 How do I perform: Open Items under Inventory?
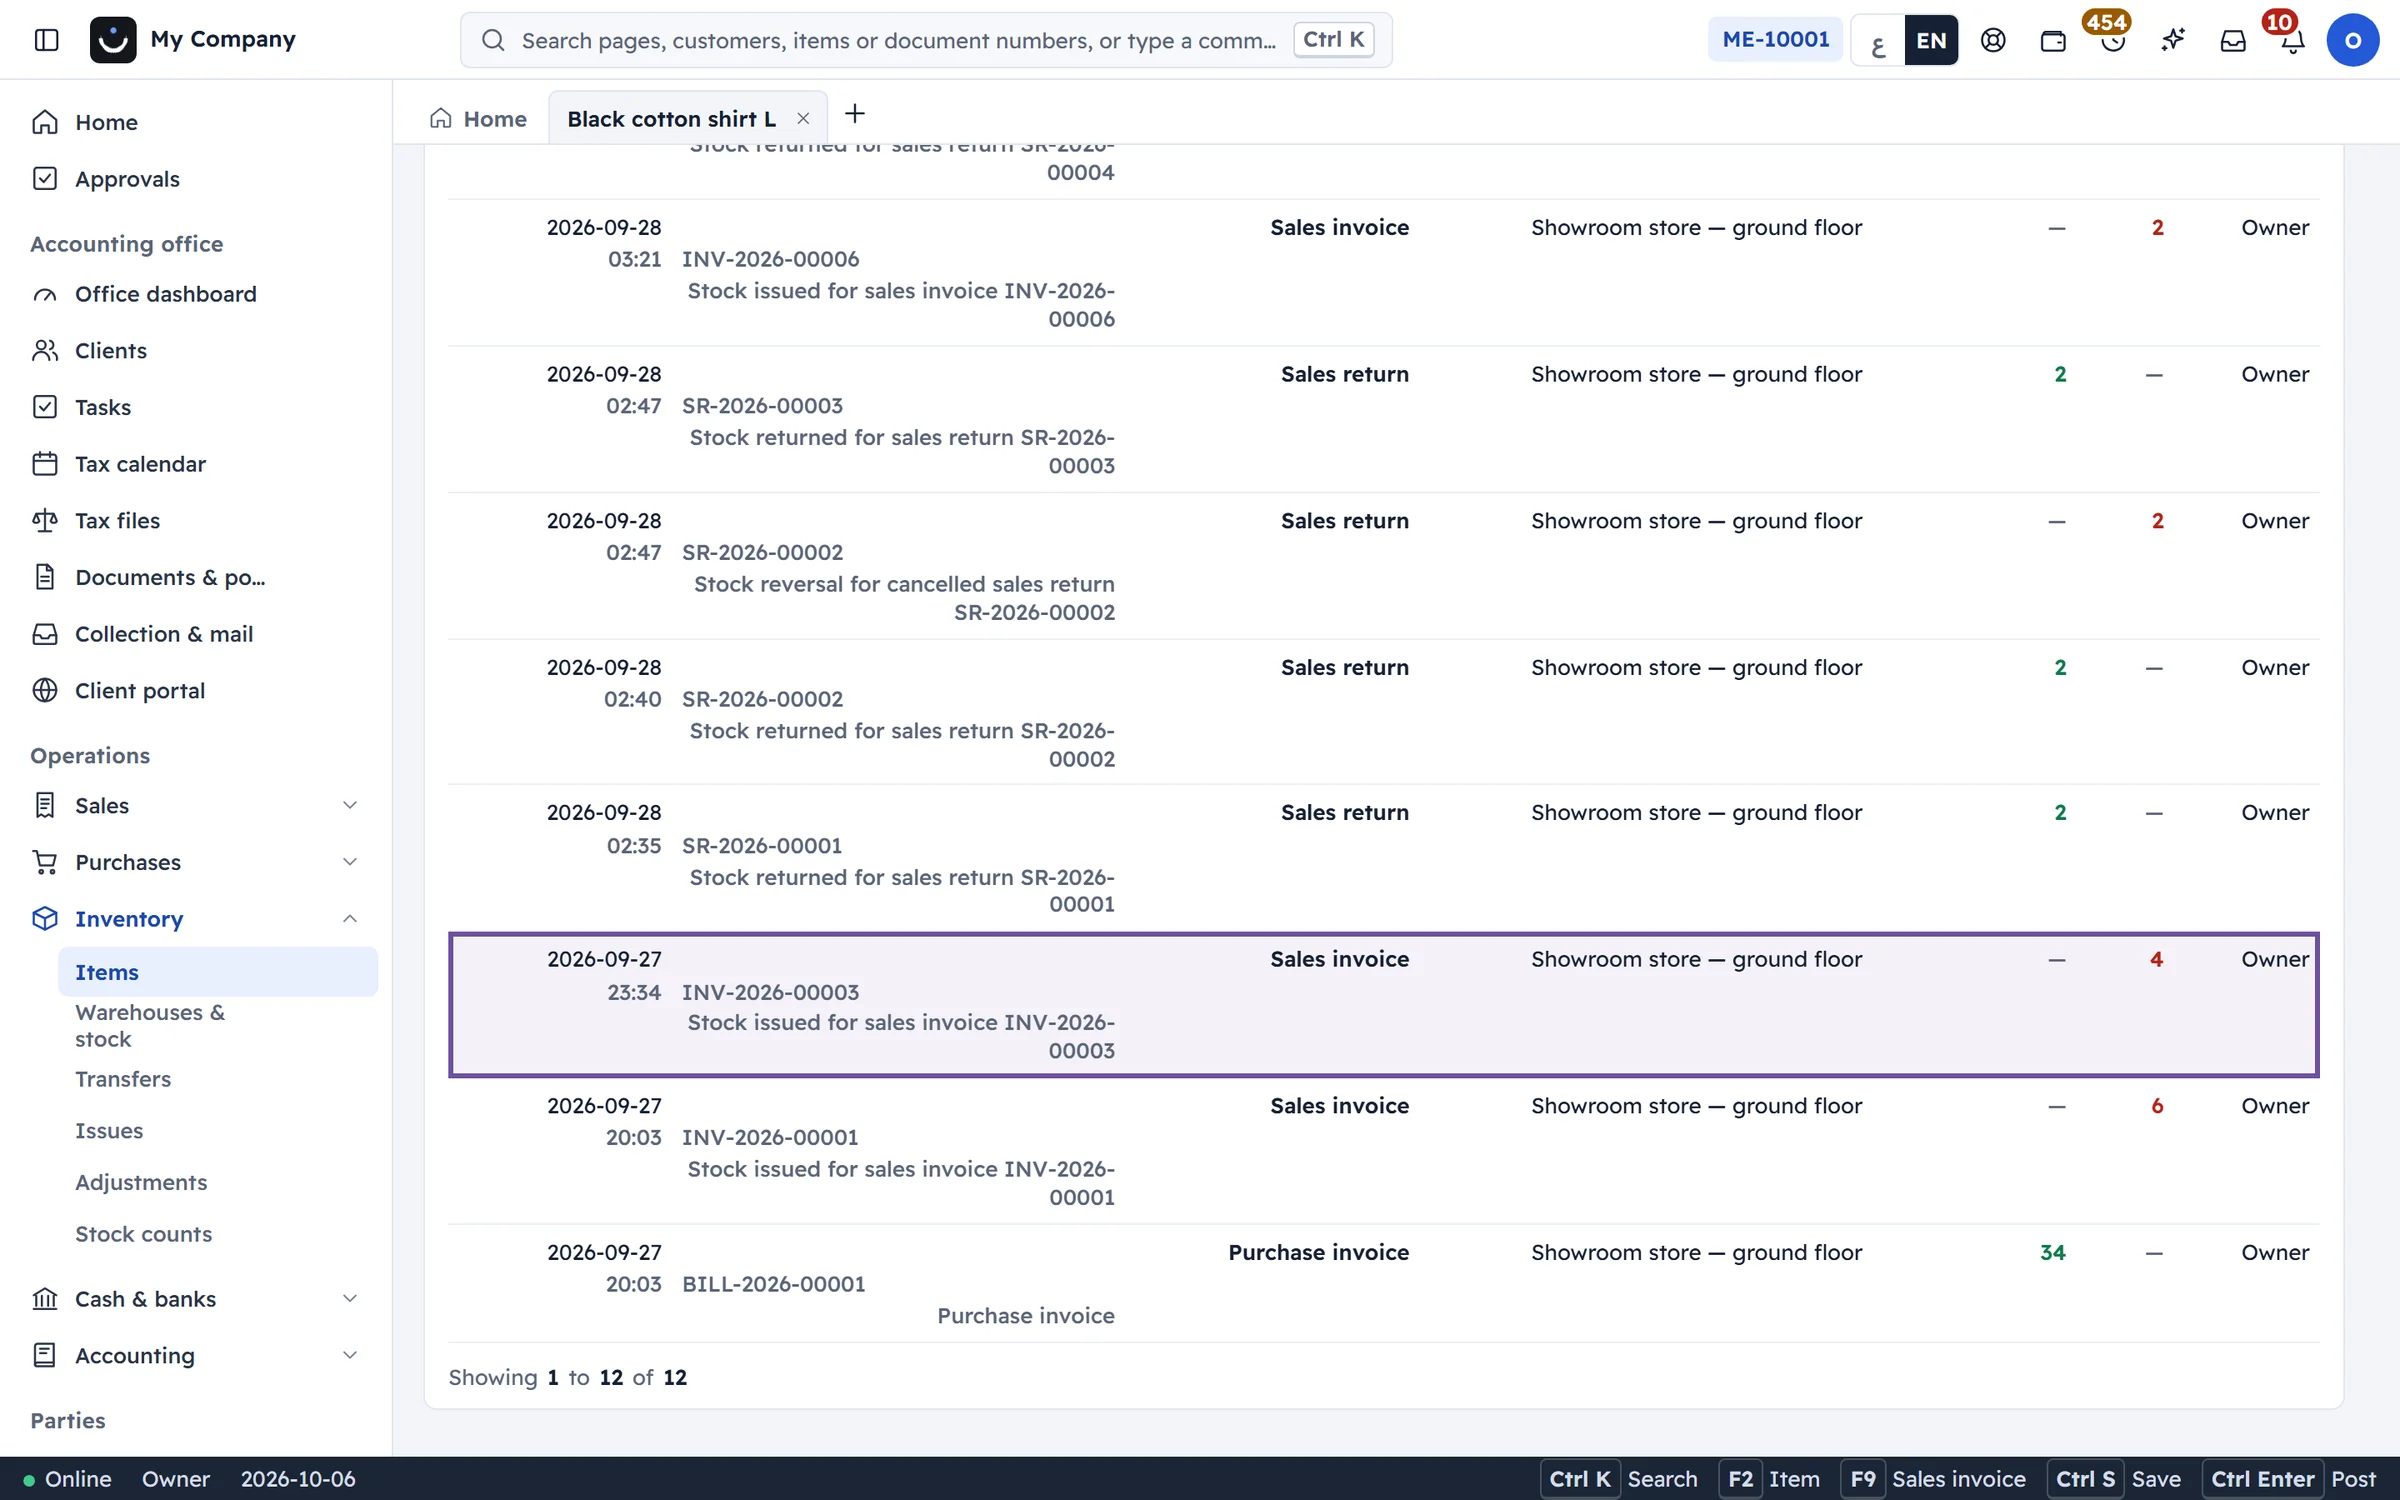click(218, 972)
